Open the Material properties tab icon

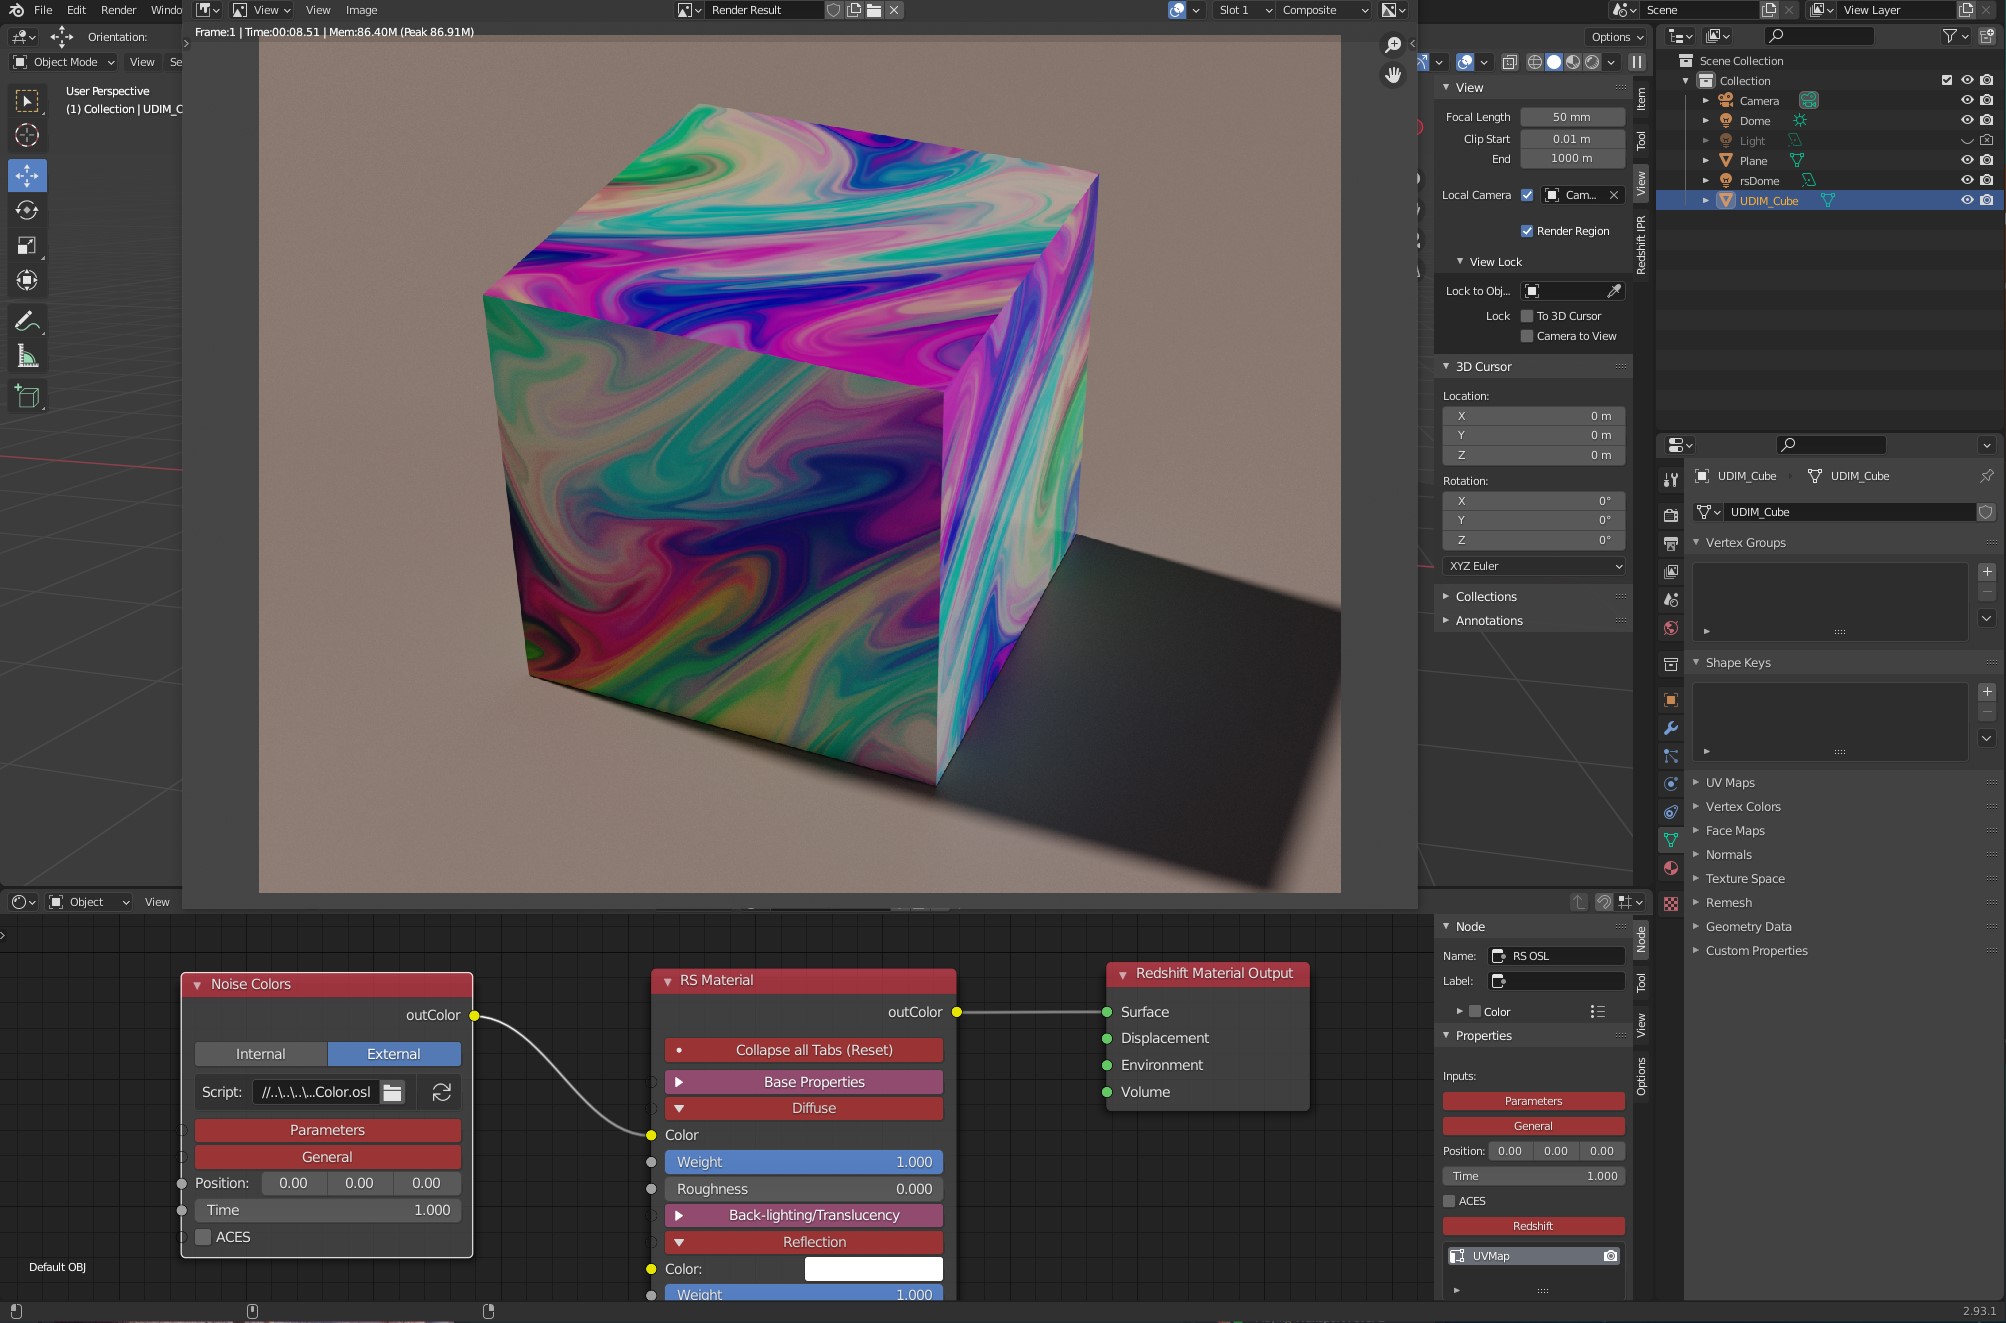pos(1671,868)
